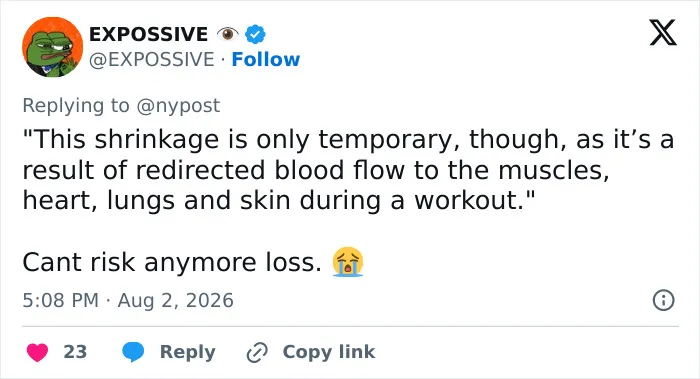Open the info circle icon
This screenshot has height=379, width=700.
coord(663,300)
